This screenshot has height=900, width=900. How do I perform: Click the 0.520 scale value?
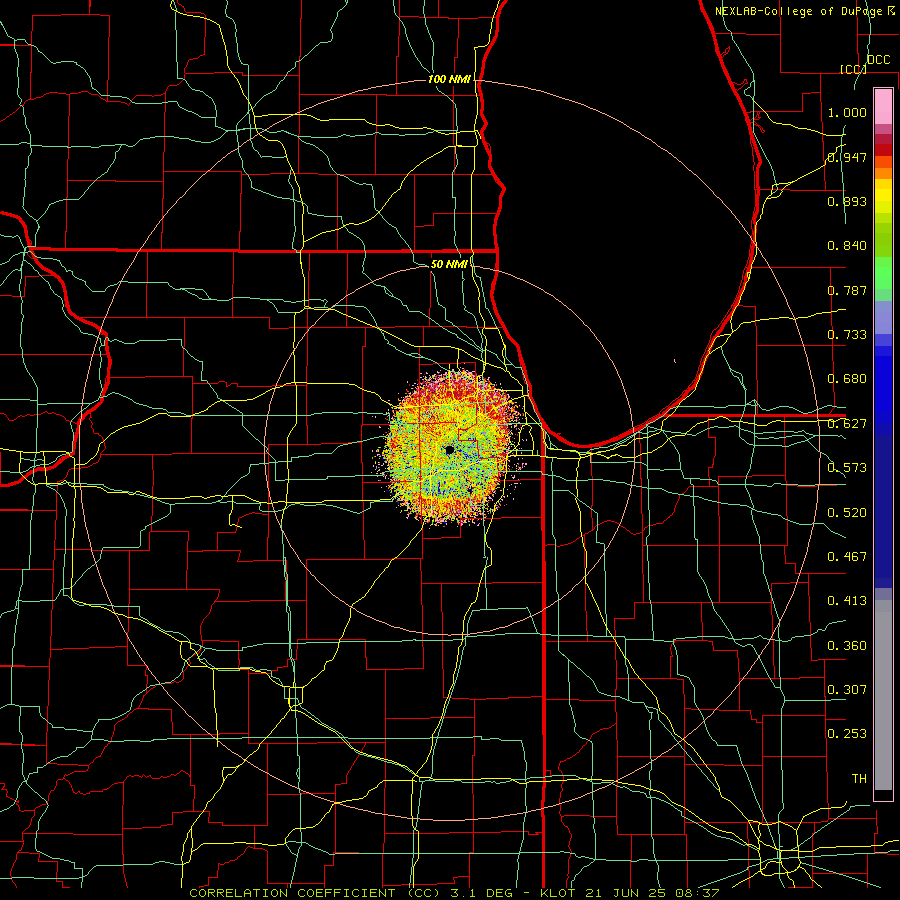(847, 512)
